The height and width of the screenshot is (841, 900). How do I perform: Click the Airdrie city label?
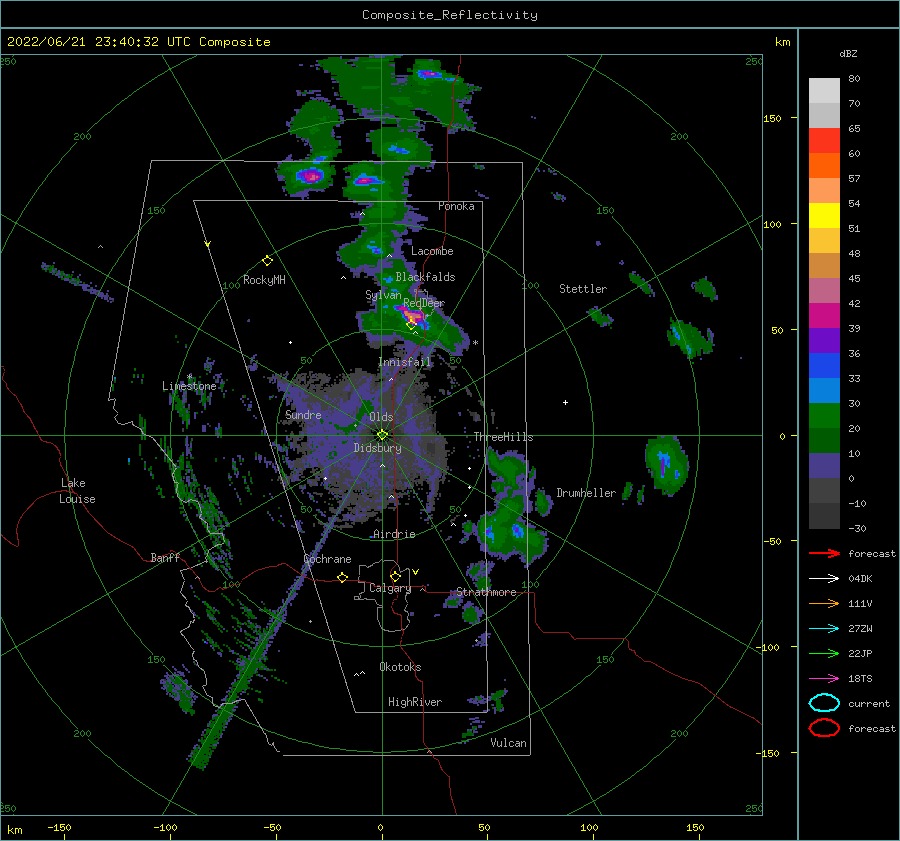394,534
